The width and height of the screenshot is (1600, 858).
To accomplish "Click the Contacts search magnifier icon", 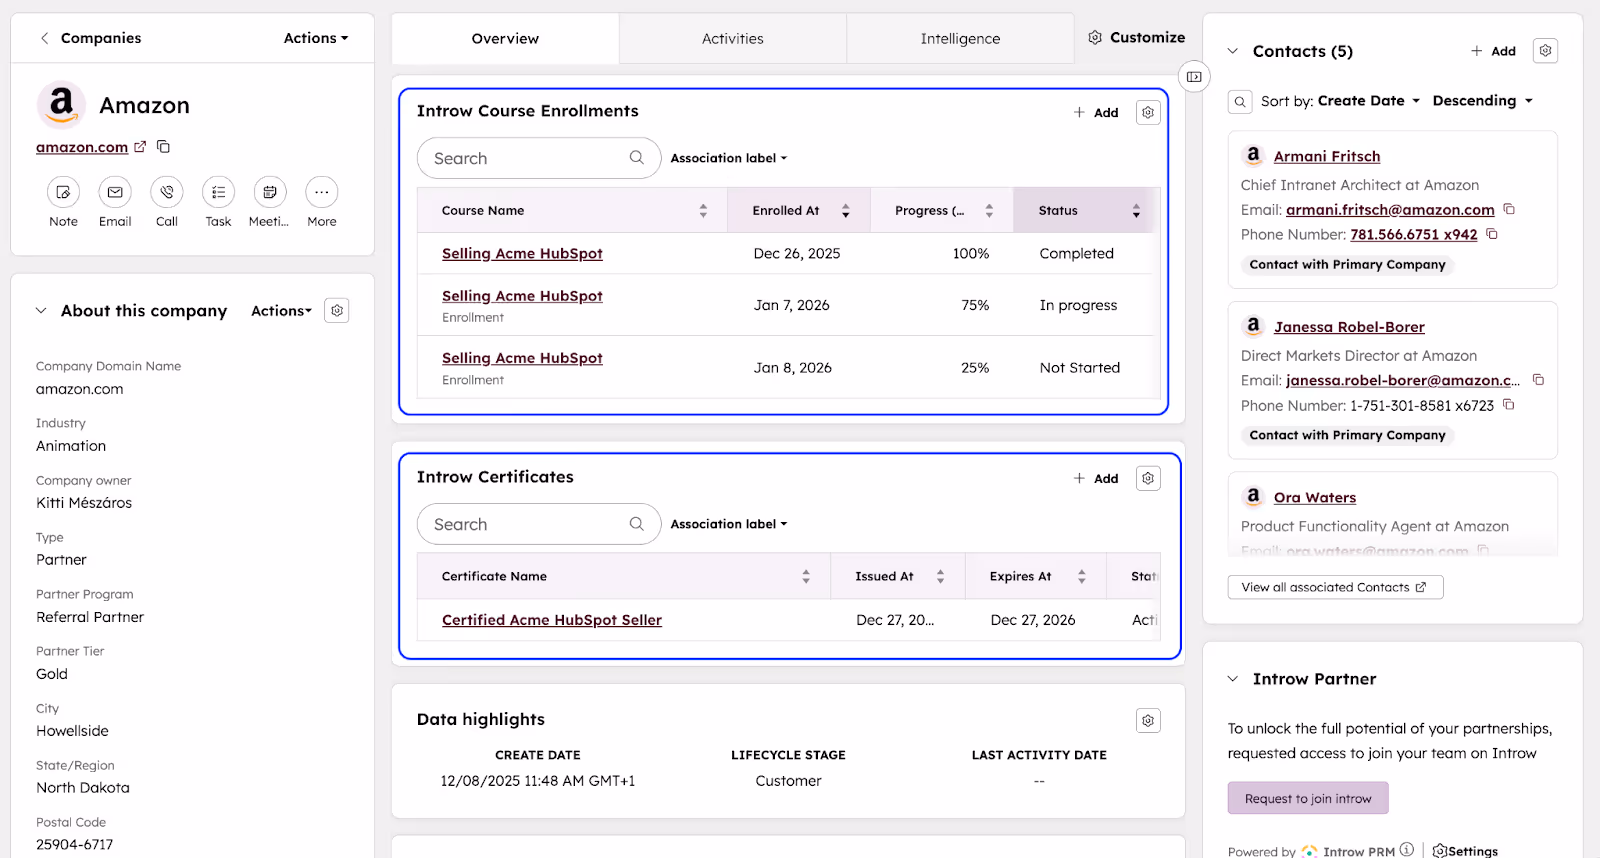I will click(1240, 102).
